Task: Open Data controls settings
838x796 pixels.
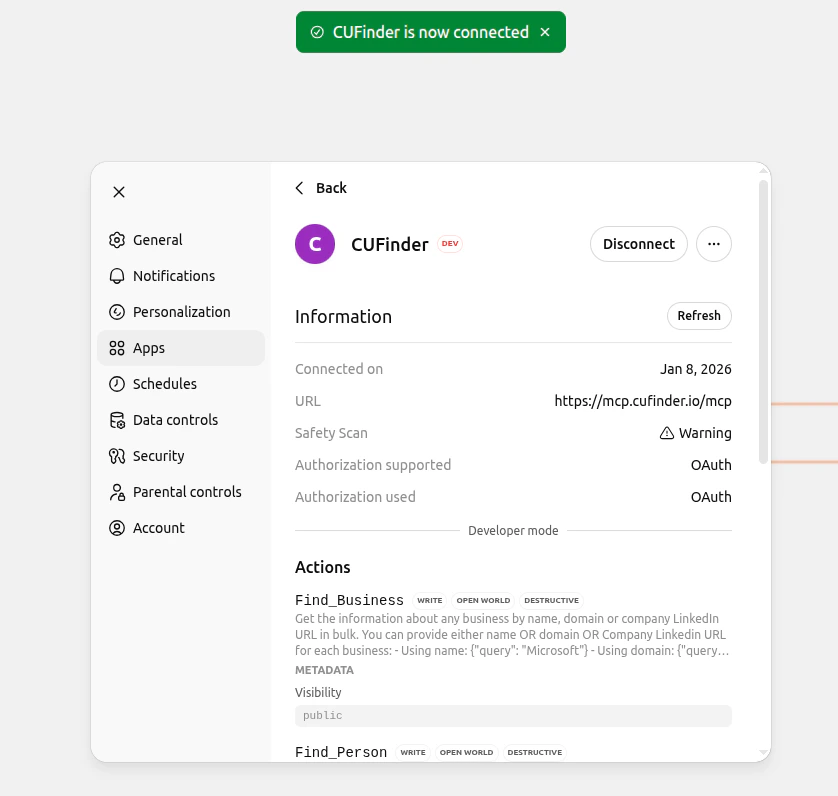Action: click(181, 420)
